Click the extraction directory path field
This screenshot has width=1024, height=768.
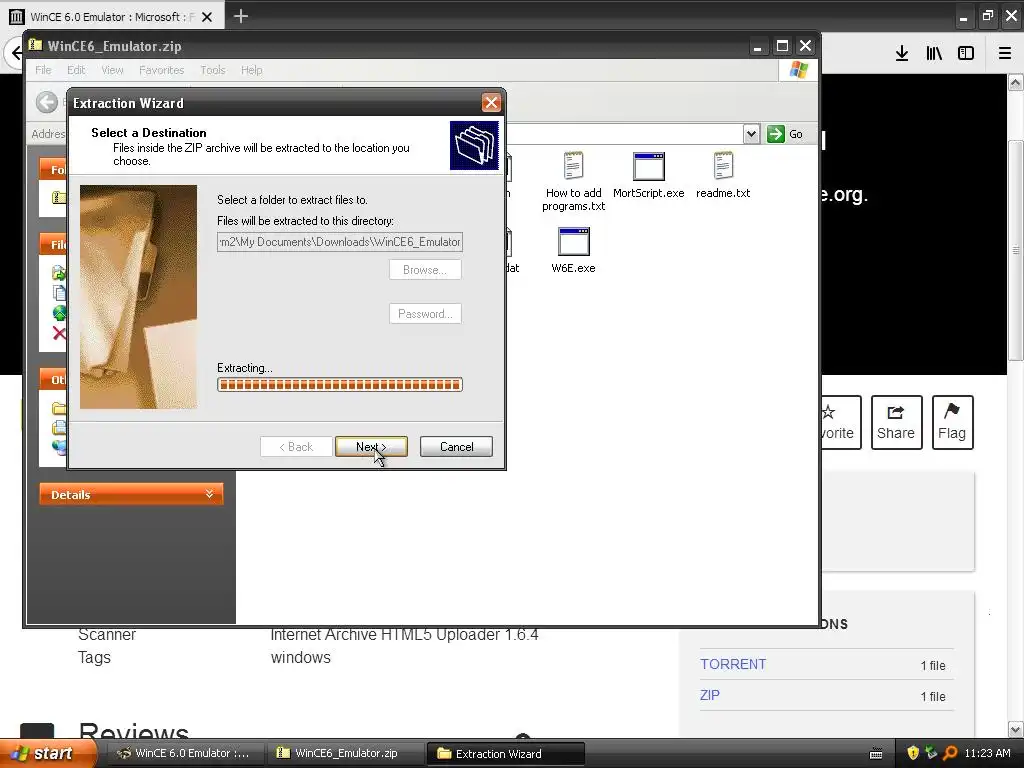pos(340,242)
